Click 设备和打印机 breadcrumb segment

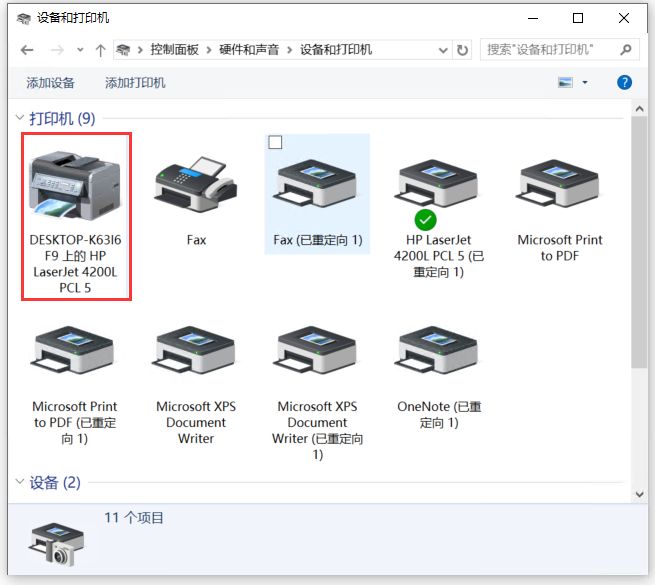(x=336, y=50)
